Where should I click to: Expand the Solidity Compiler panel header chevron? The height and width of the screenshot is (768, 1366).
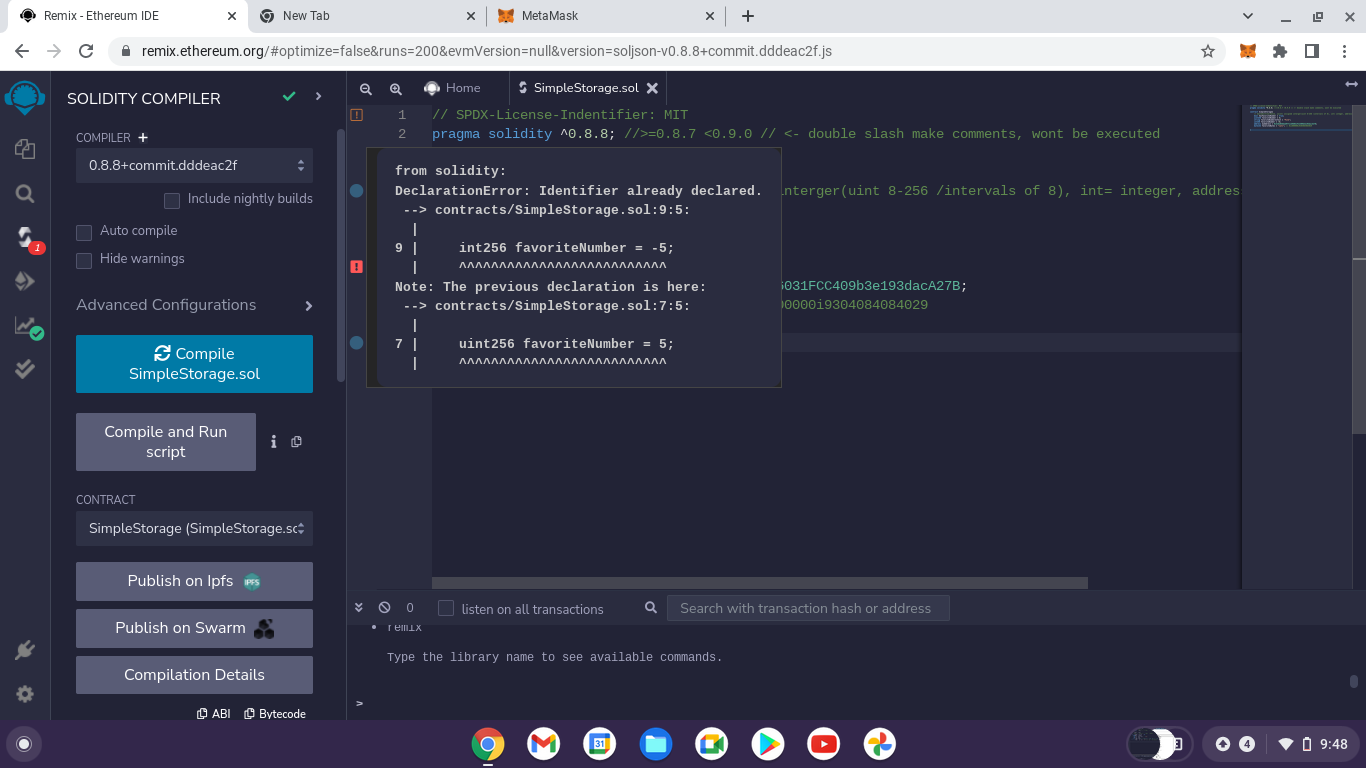click(x=319, y=96)
